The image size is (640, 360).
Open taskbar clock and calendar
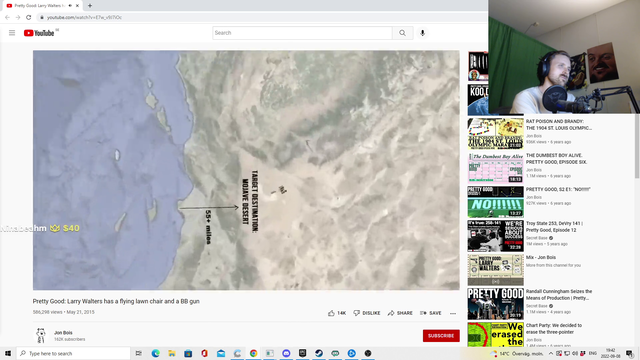coord(610,353)
